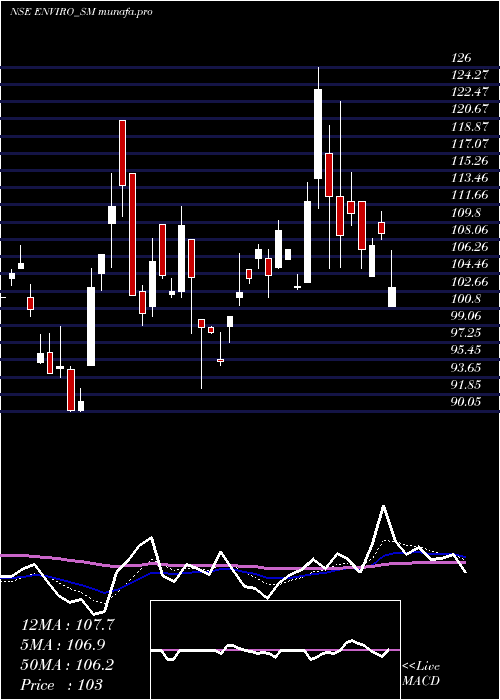The height and width of the screenshot is (700, 500).
Task: Click the 122.47 price level label
Action: pos(470,92)
